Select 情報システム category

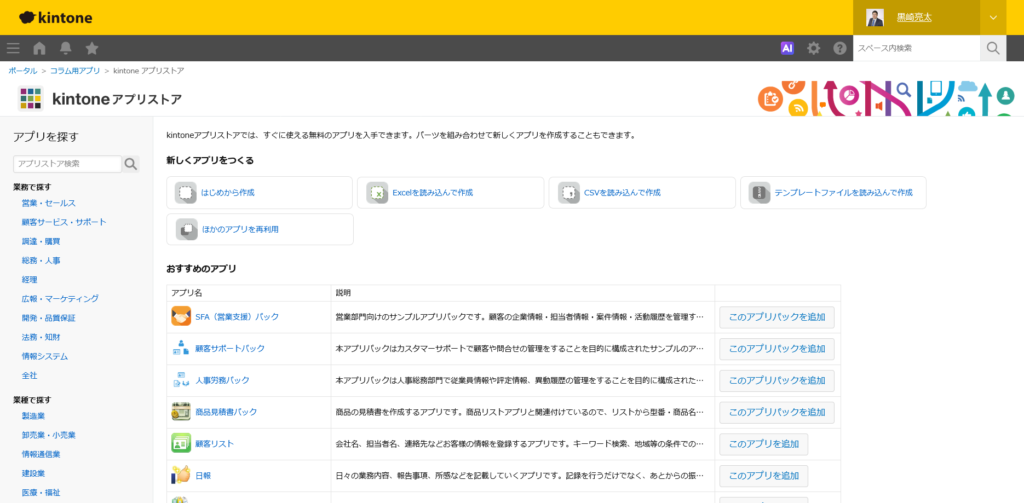click(44, 357)
